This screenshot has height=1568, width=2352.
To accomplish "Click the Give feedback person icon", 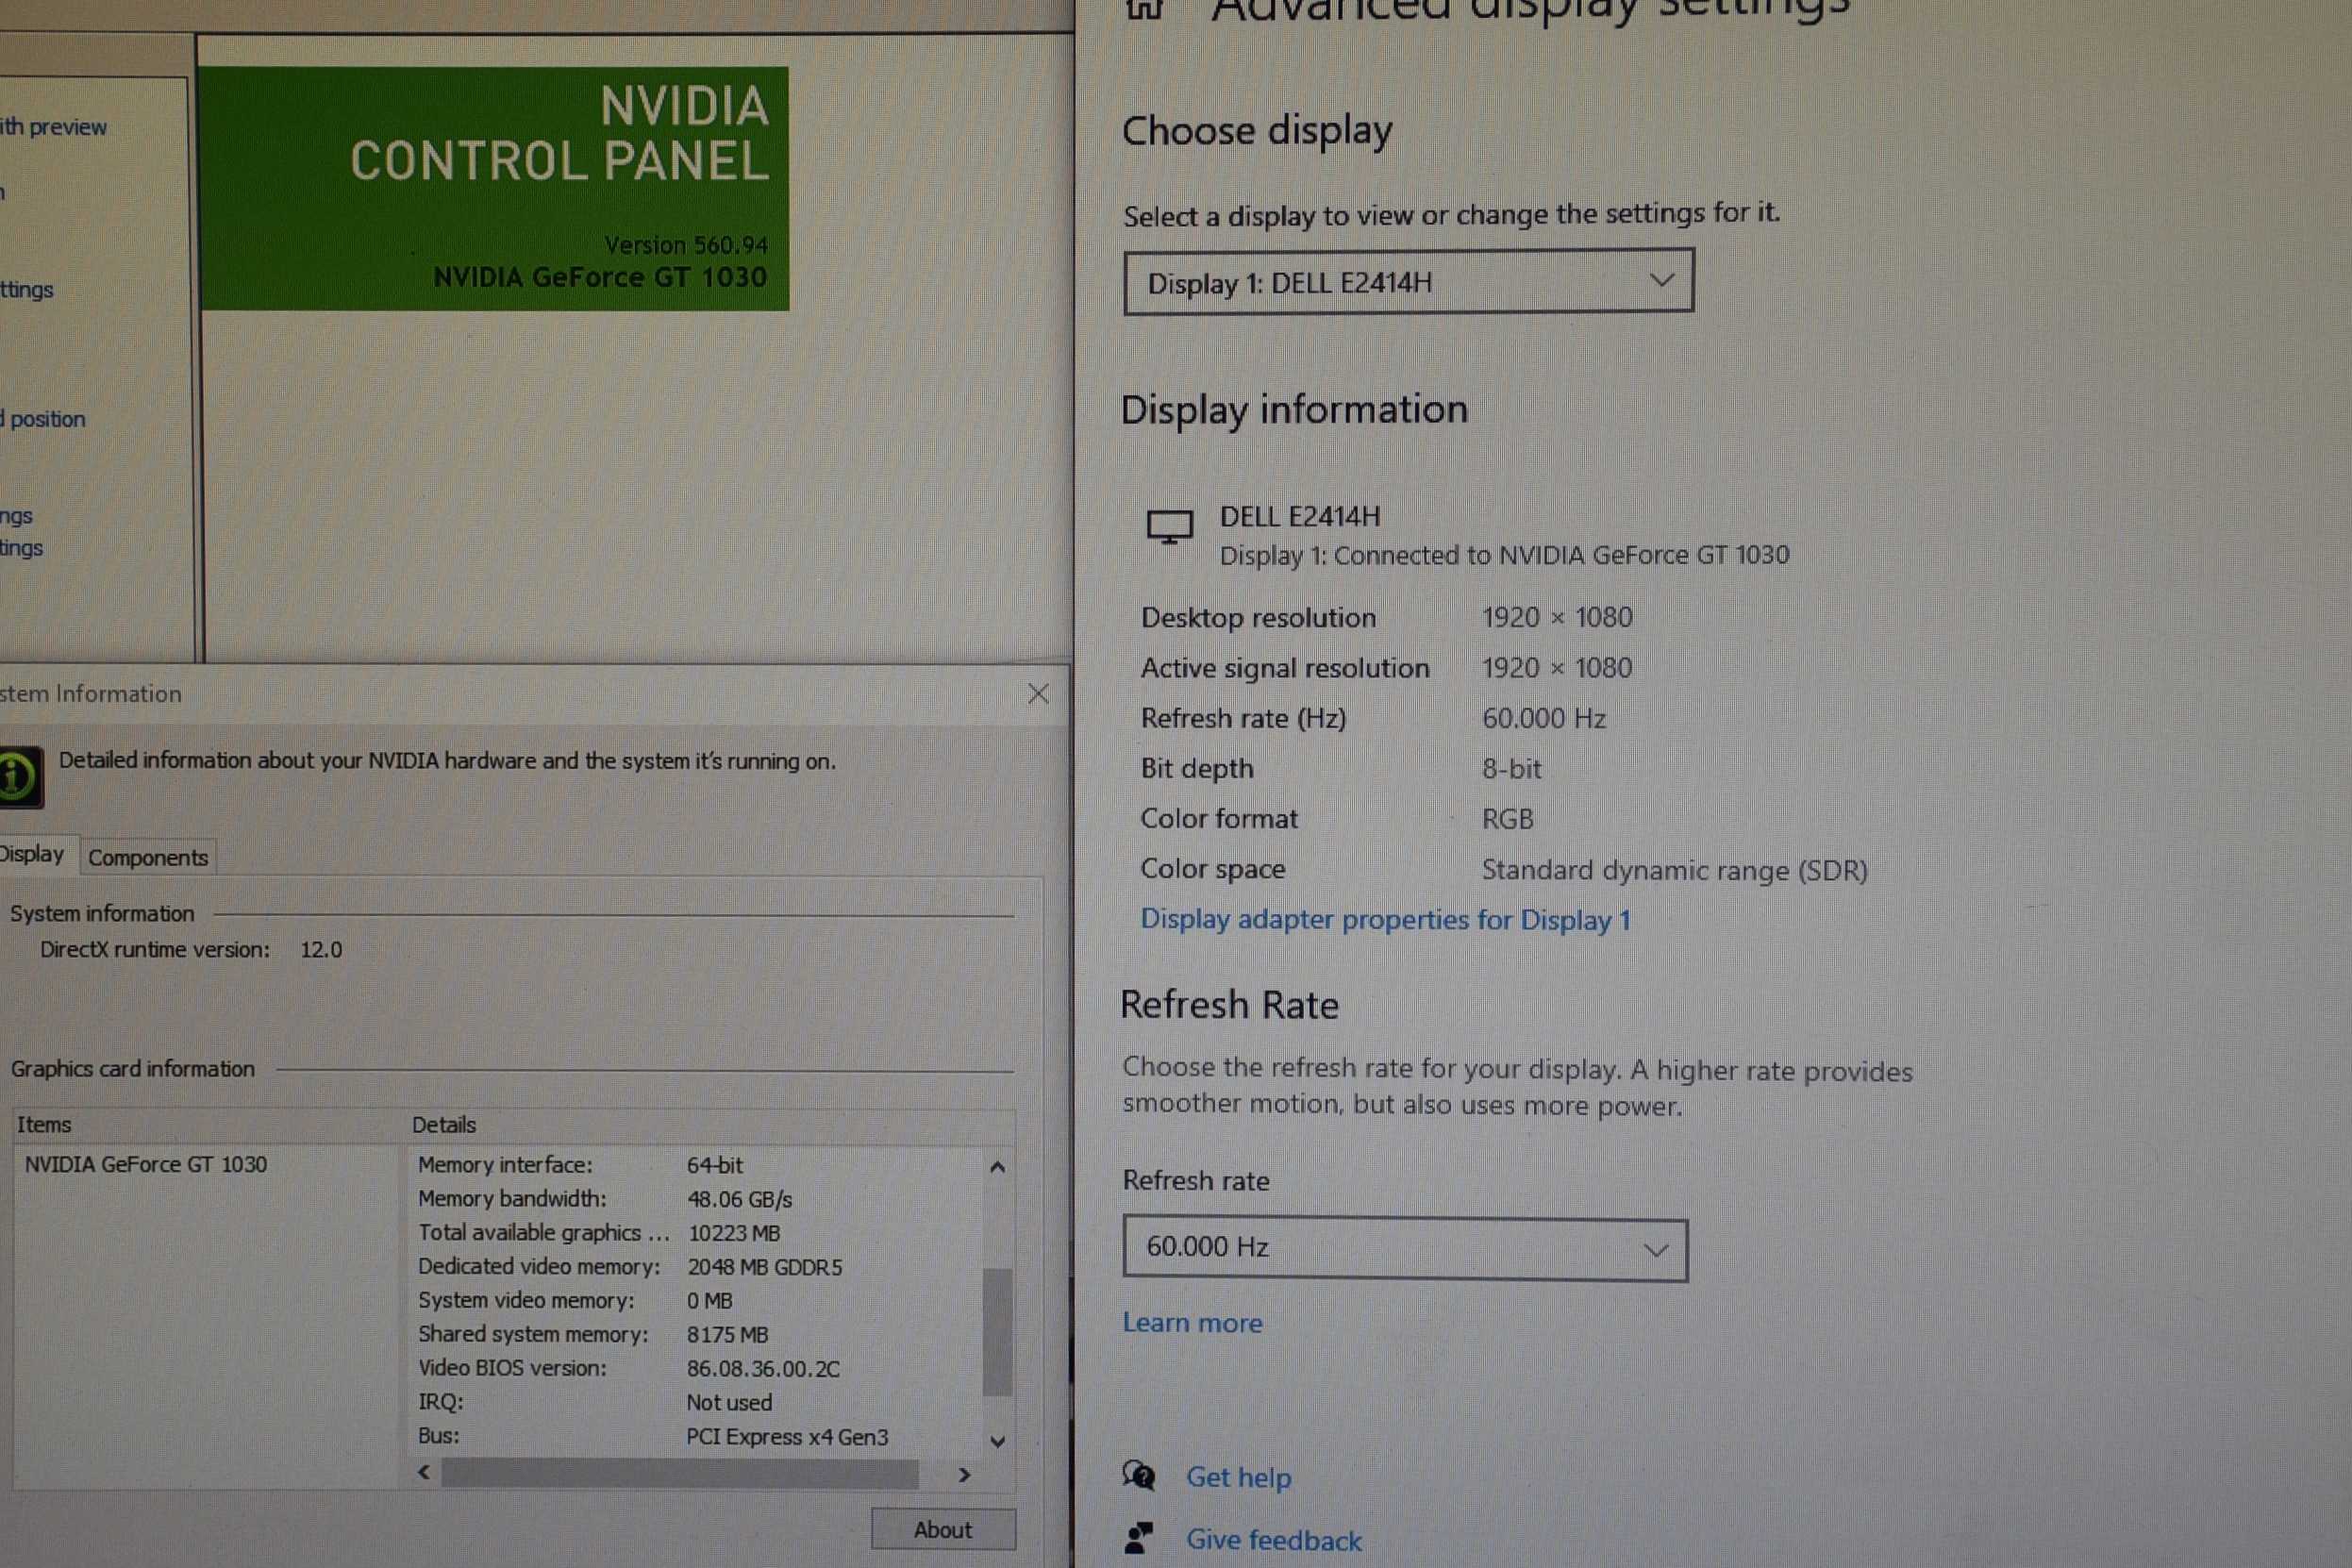I will coord(1138,1538).
